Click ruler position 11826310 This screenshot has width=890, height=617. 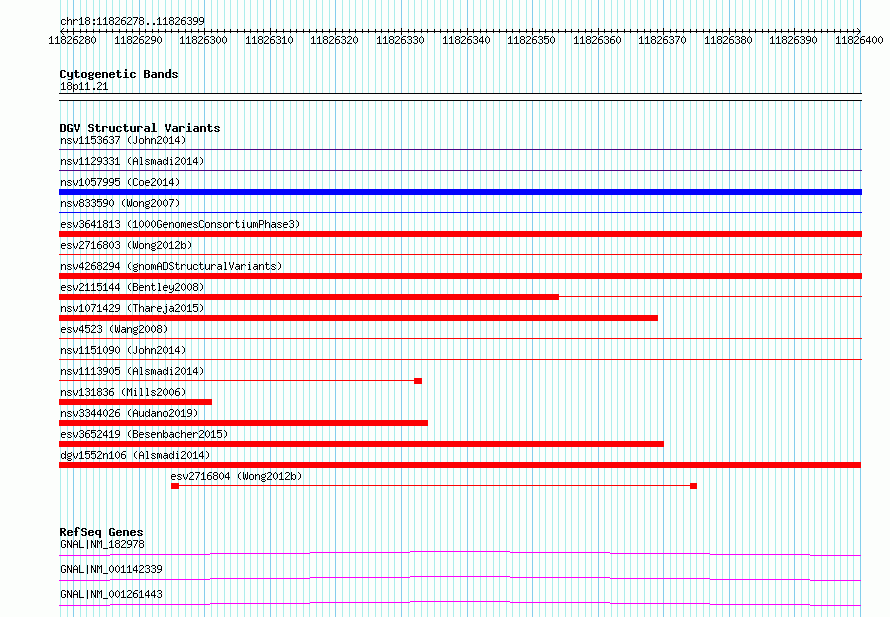(x=269, y=40)
